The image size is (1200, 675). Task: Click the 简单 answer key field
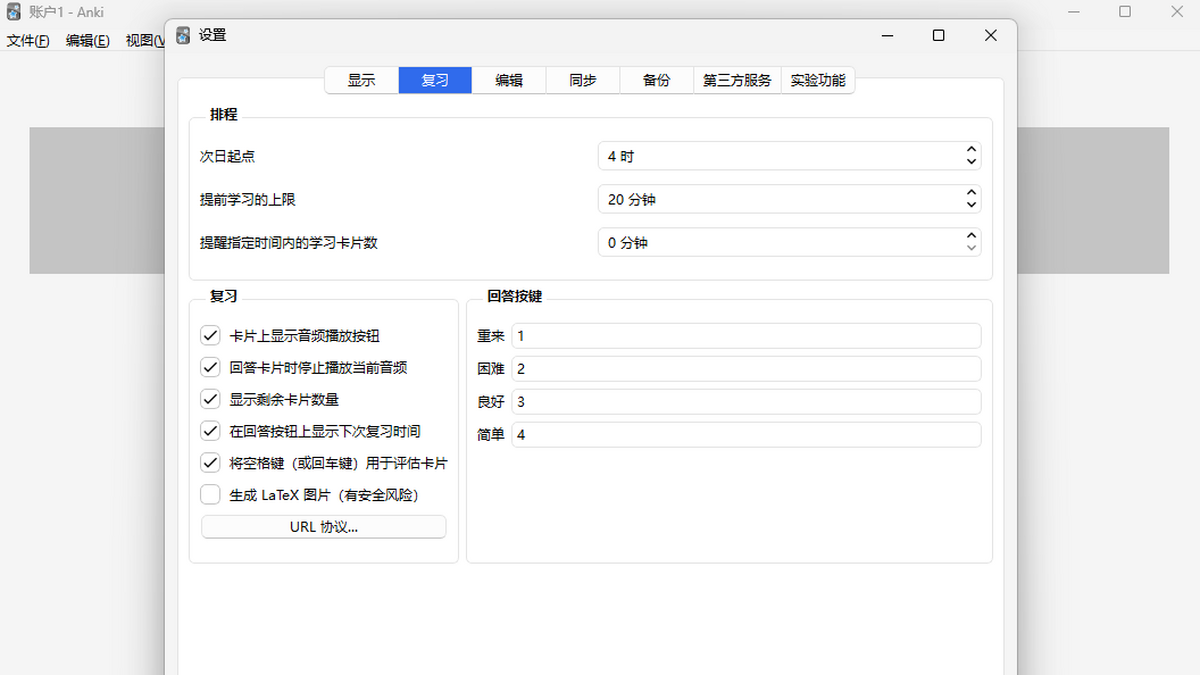click(x=746, y=435)
